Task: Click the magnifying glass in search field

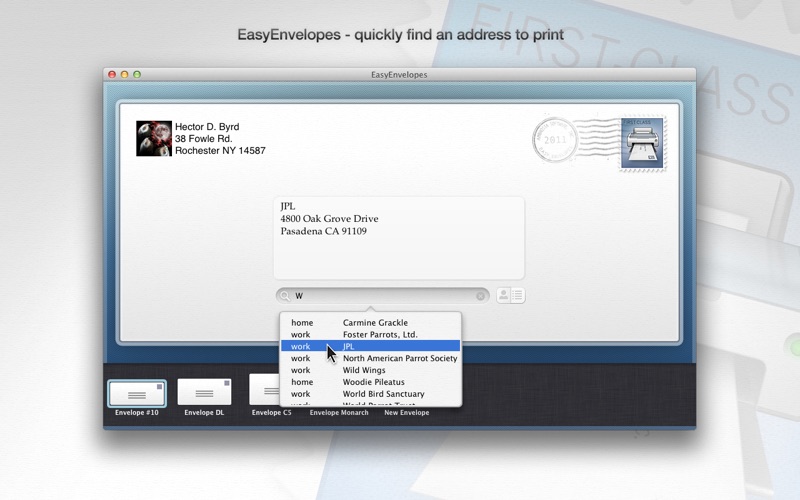Action: pos(285,296)
